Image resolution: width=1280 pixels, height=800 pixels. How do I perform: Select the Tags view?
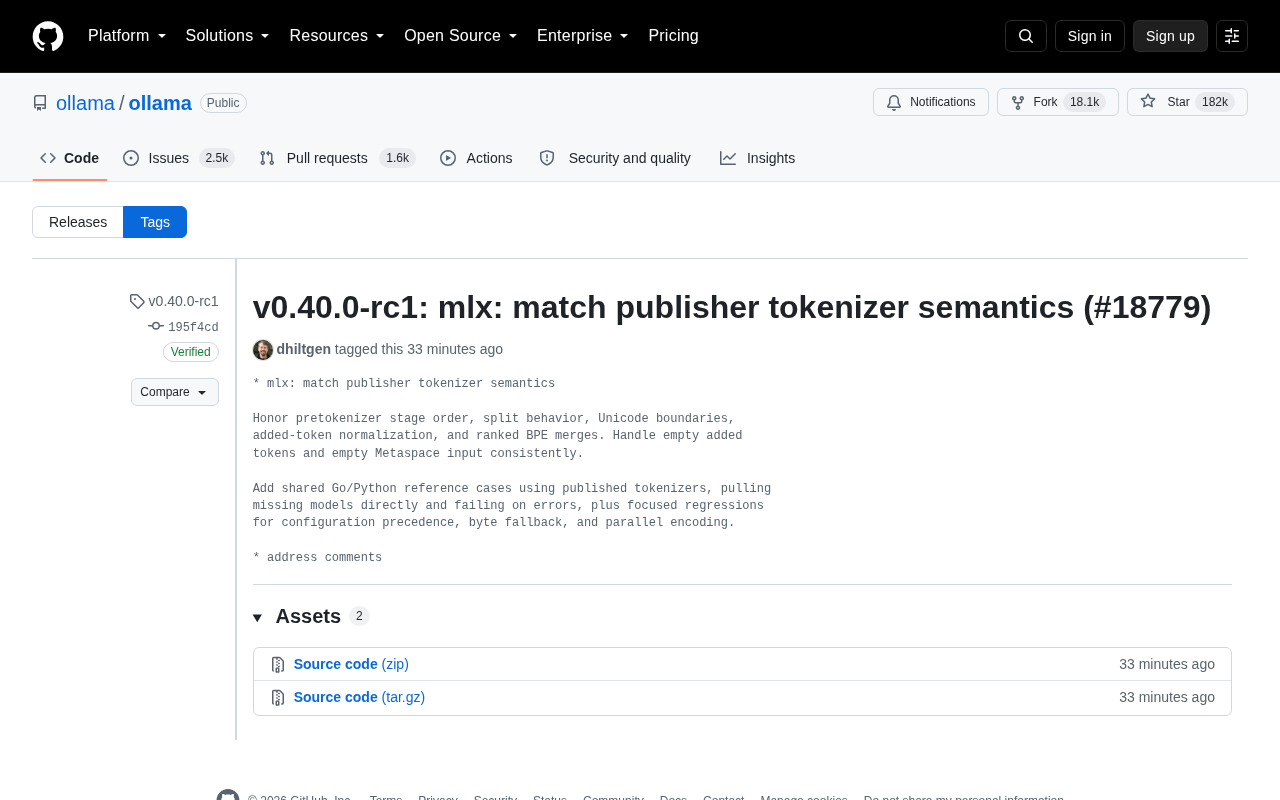pyautogui.click(x=155, y=222)
